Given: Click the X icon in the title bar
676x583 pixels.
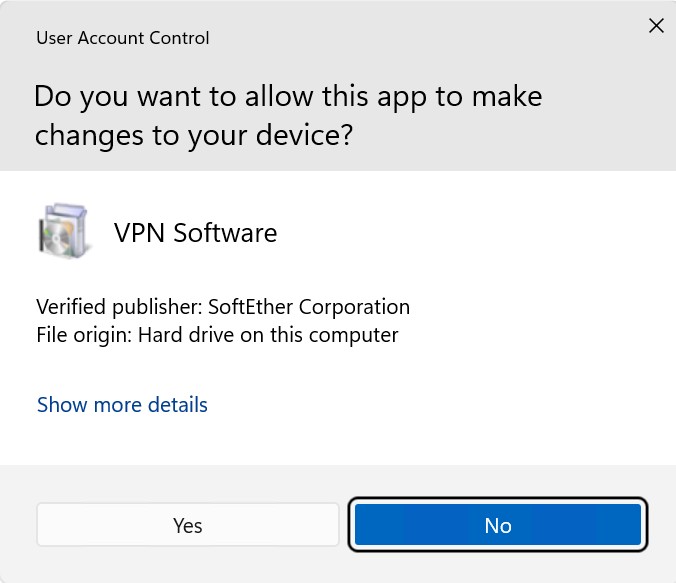Looking at the screenshot, I should click(x=656, y=26).
